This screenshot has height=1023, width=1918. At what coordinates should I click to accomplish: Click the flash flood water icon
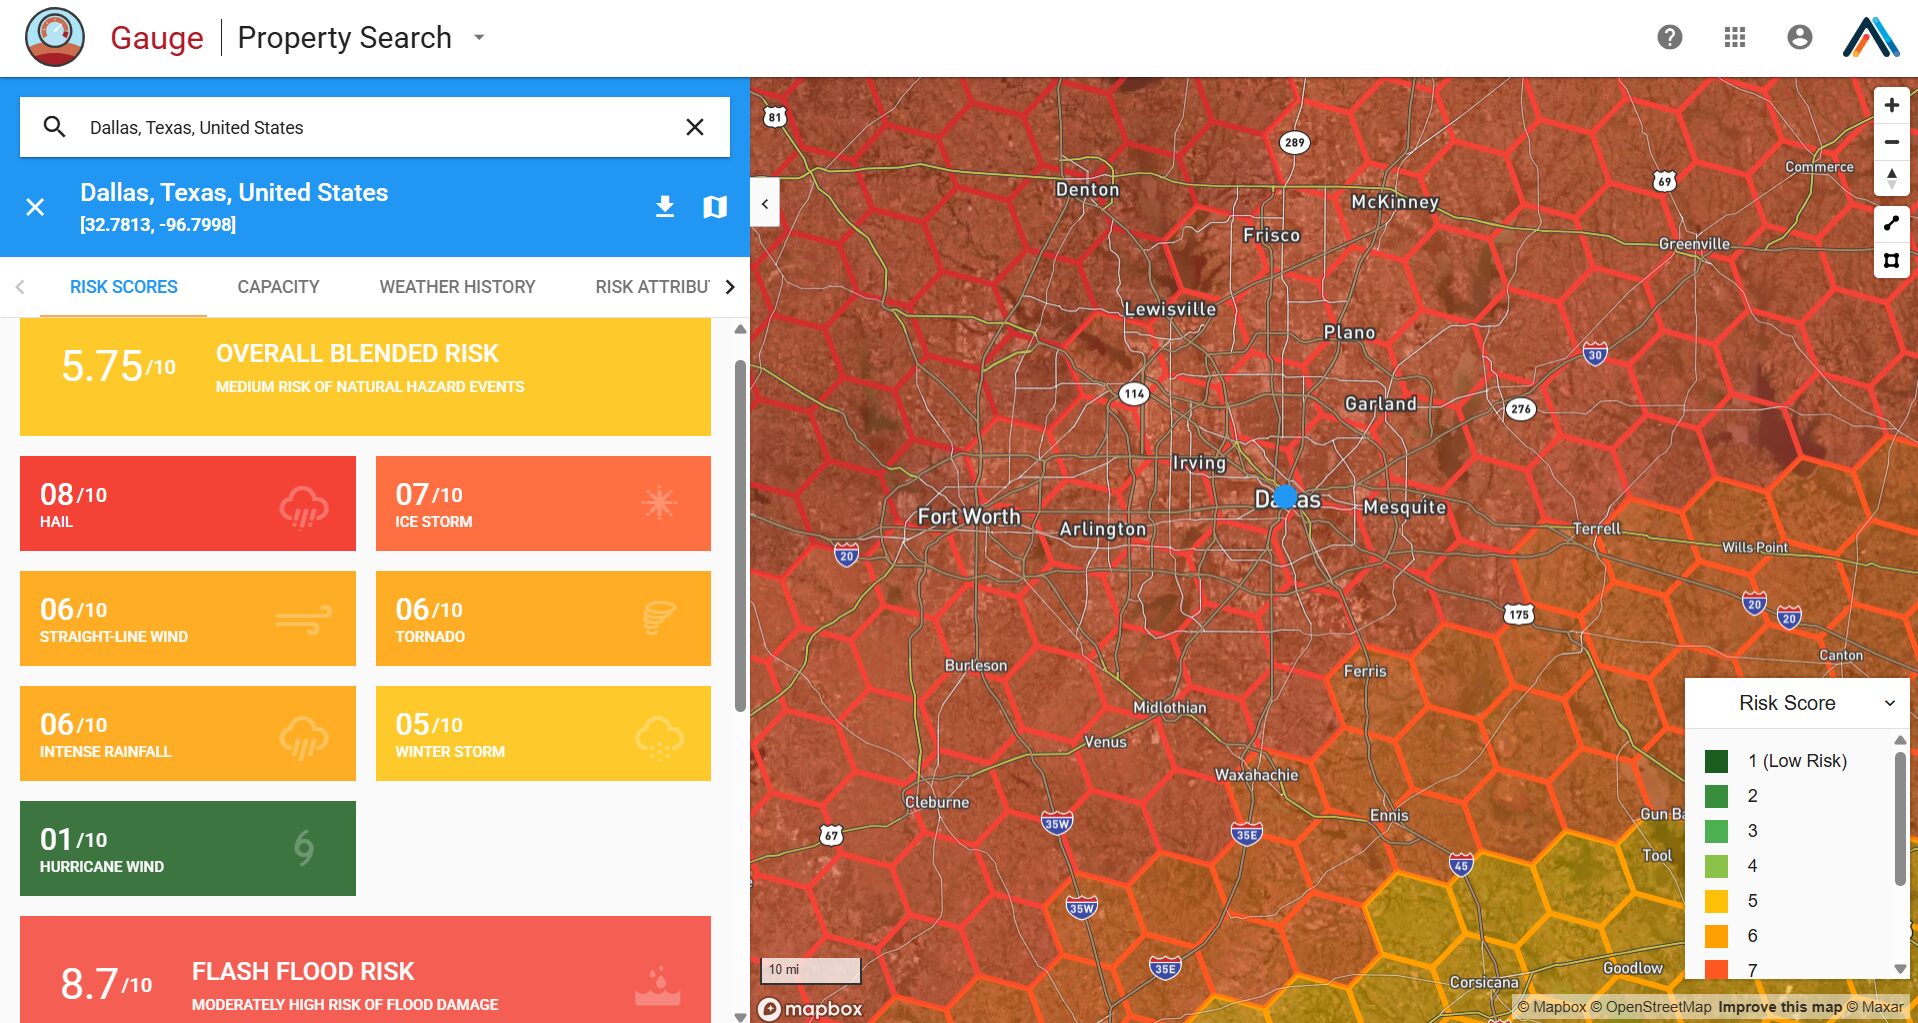click(x=658, y=986)
